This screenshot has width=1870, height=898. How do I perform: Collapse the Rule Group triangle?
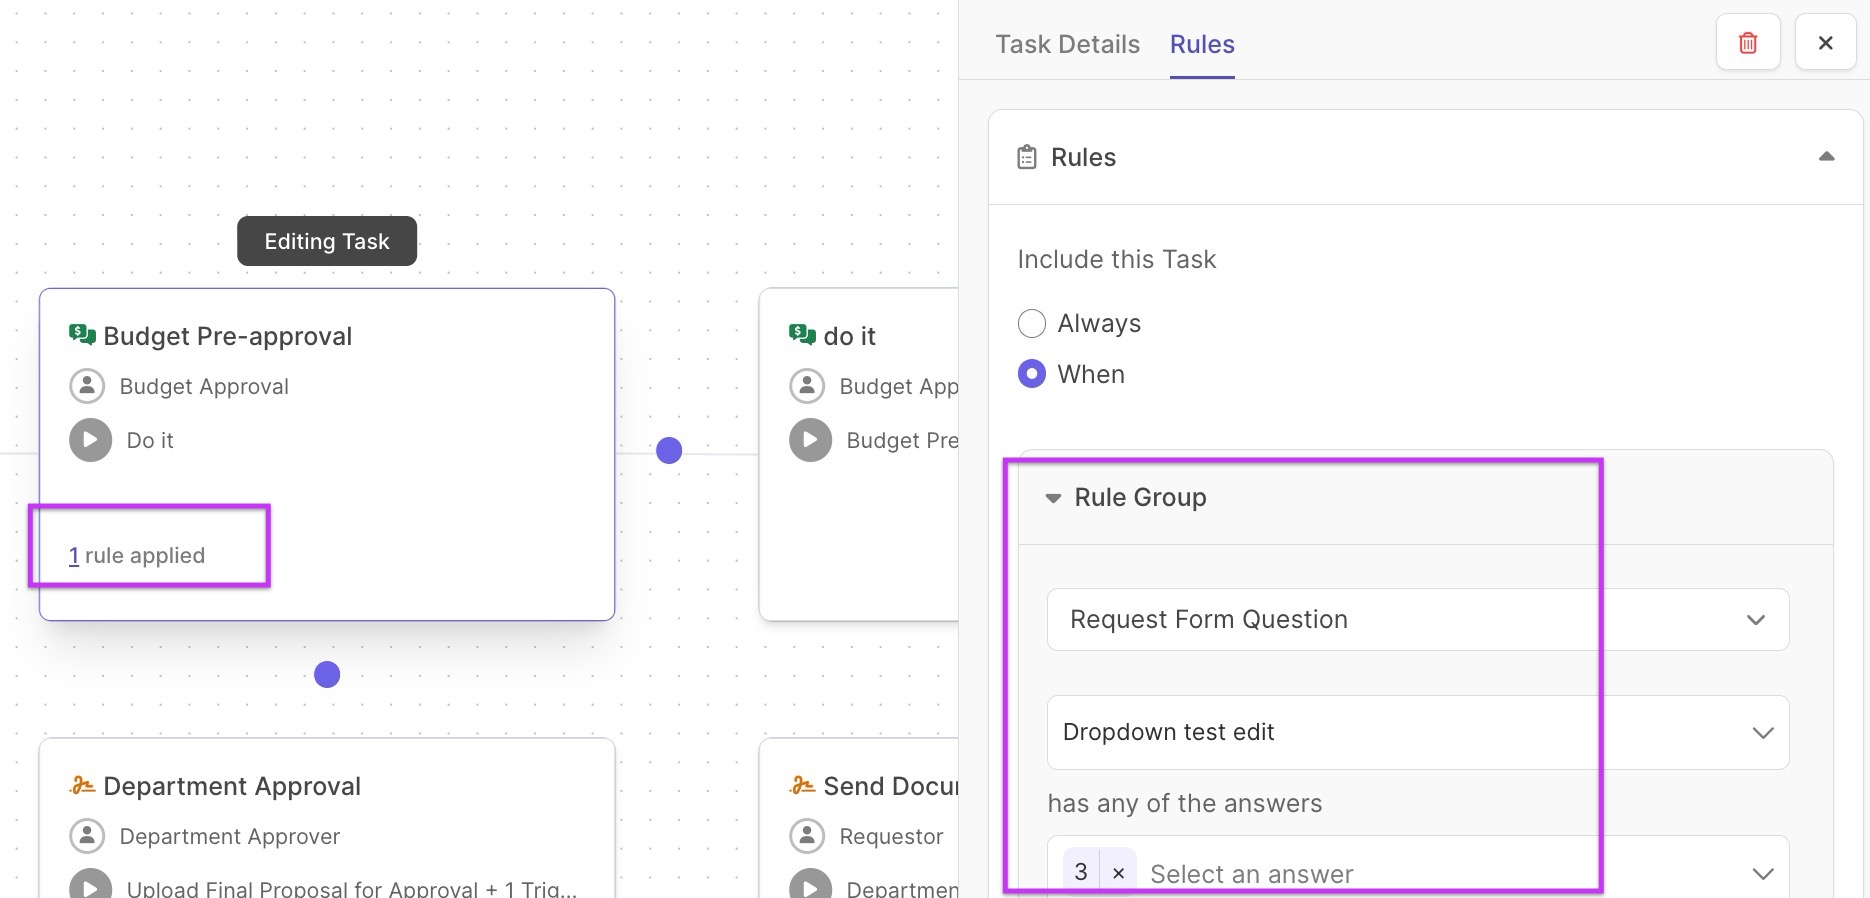click(1053, 498)
